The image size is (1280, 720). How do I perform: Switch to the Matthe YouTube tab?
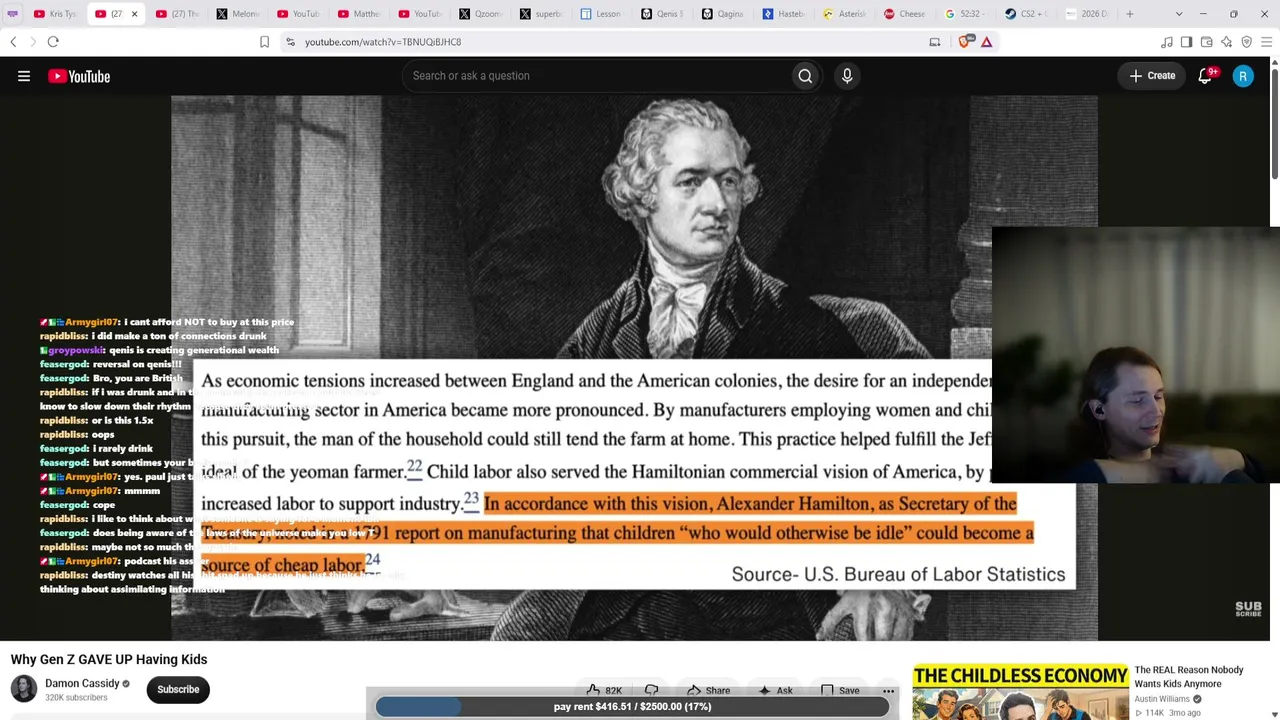359,14
